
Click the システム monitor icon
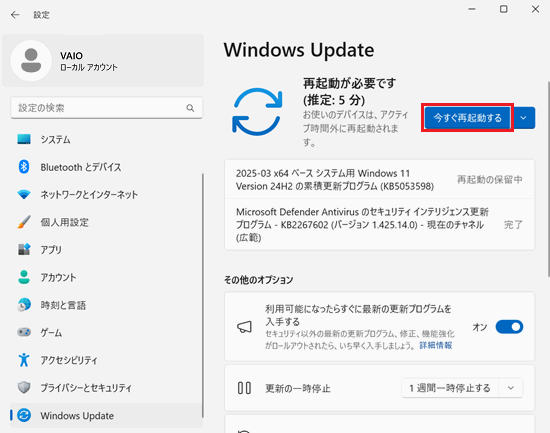point(24,139)
